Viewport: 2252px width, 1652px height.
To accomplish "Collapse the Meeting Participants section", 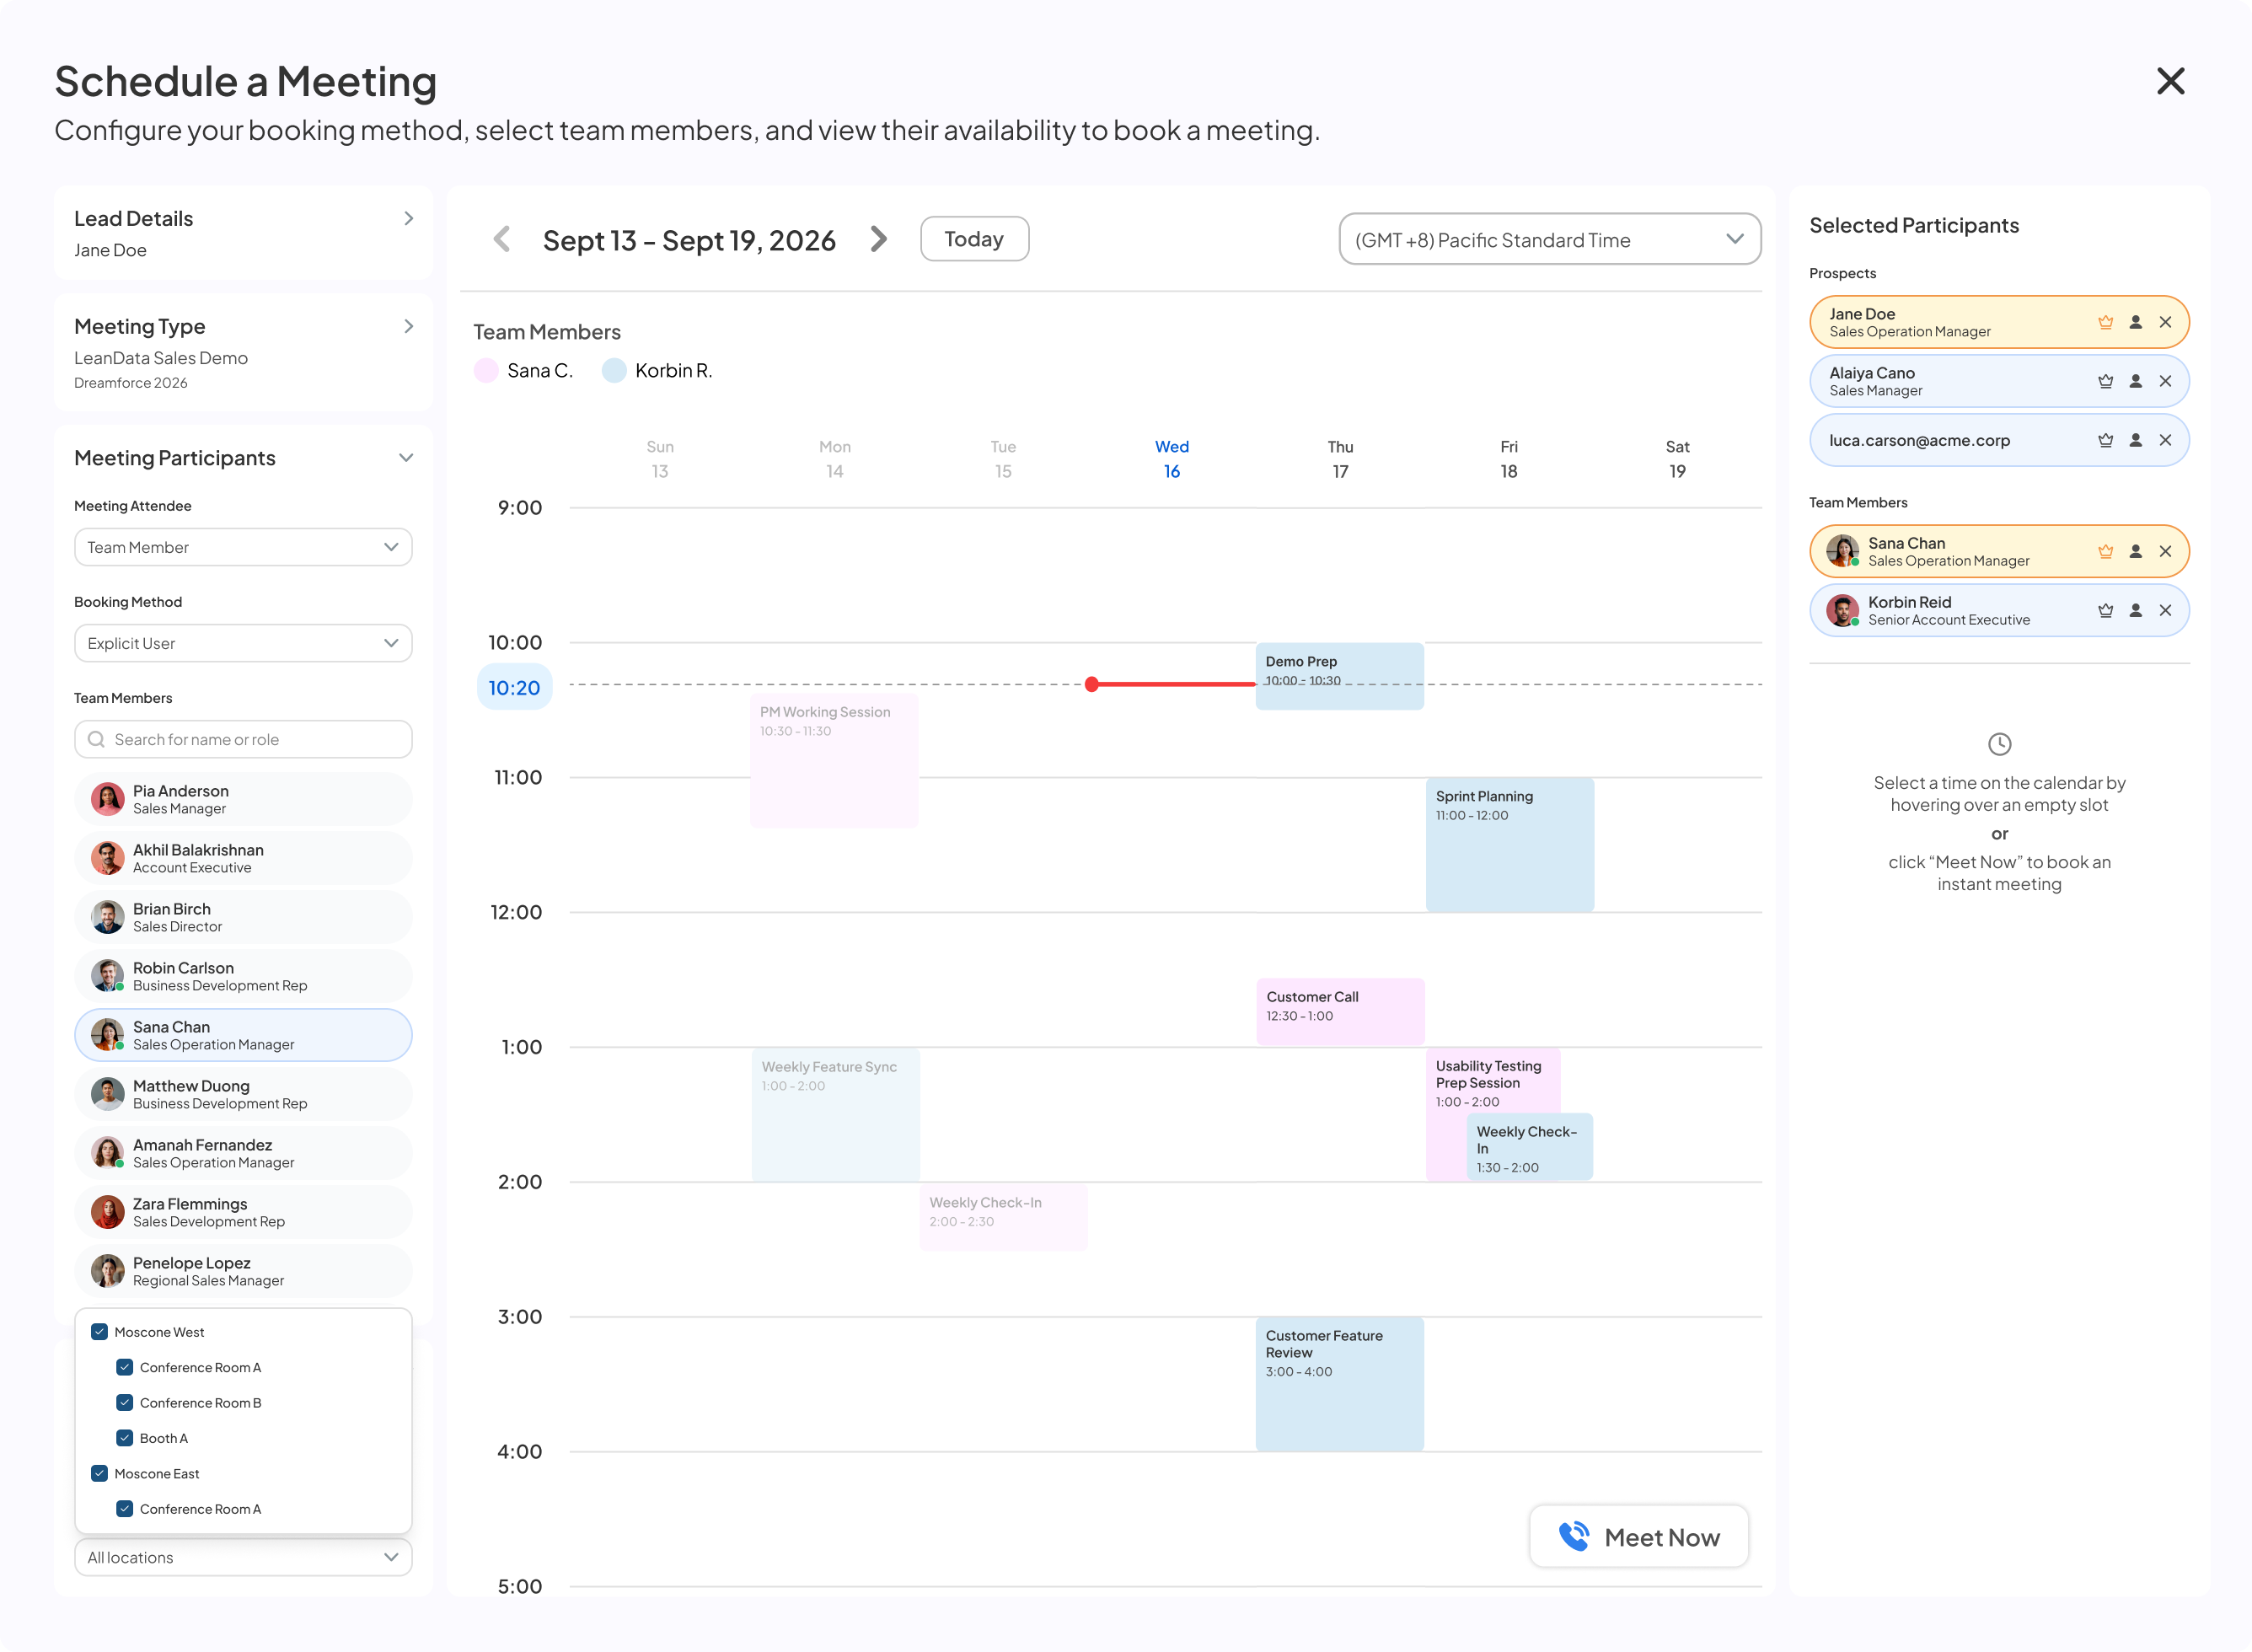I will pyautogui.click(x=406, y=458).
